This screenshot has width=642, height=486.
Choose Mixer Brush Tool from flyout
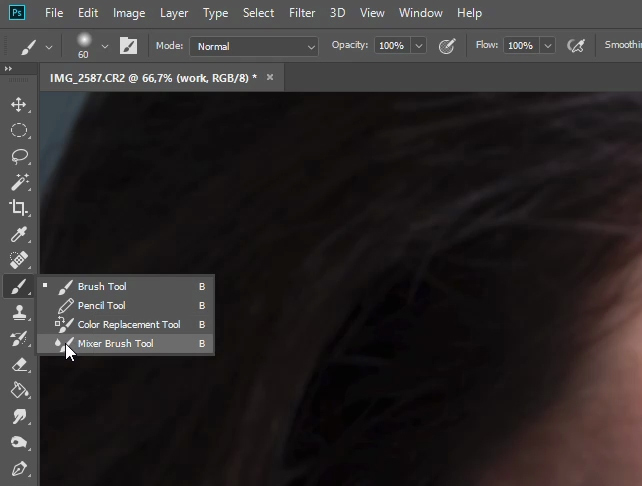(x=126, y=344)
